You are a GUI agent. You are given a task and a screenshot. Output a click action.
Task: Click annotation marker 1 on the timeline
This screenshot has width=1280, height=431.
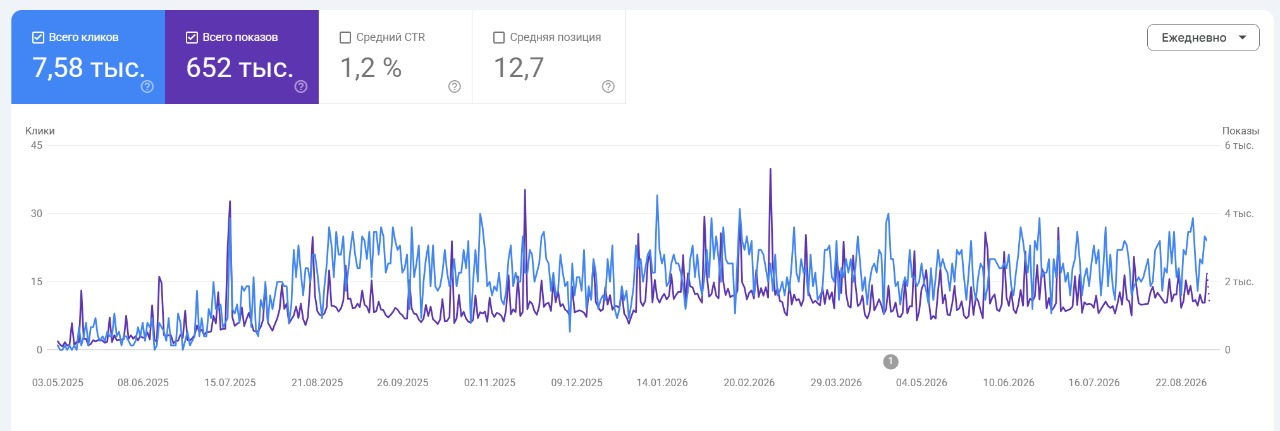click(x=891, y=361)
